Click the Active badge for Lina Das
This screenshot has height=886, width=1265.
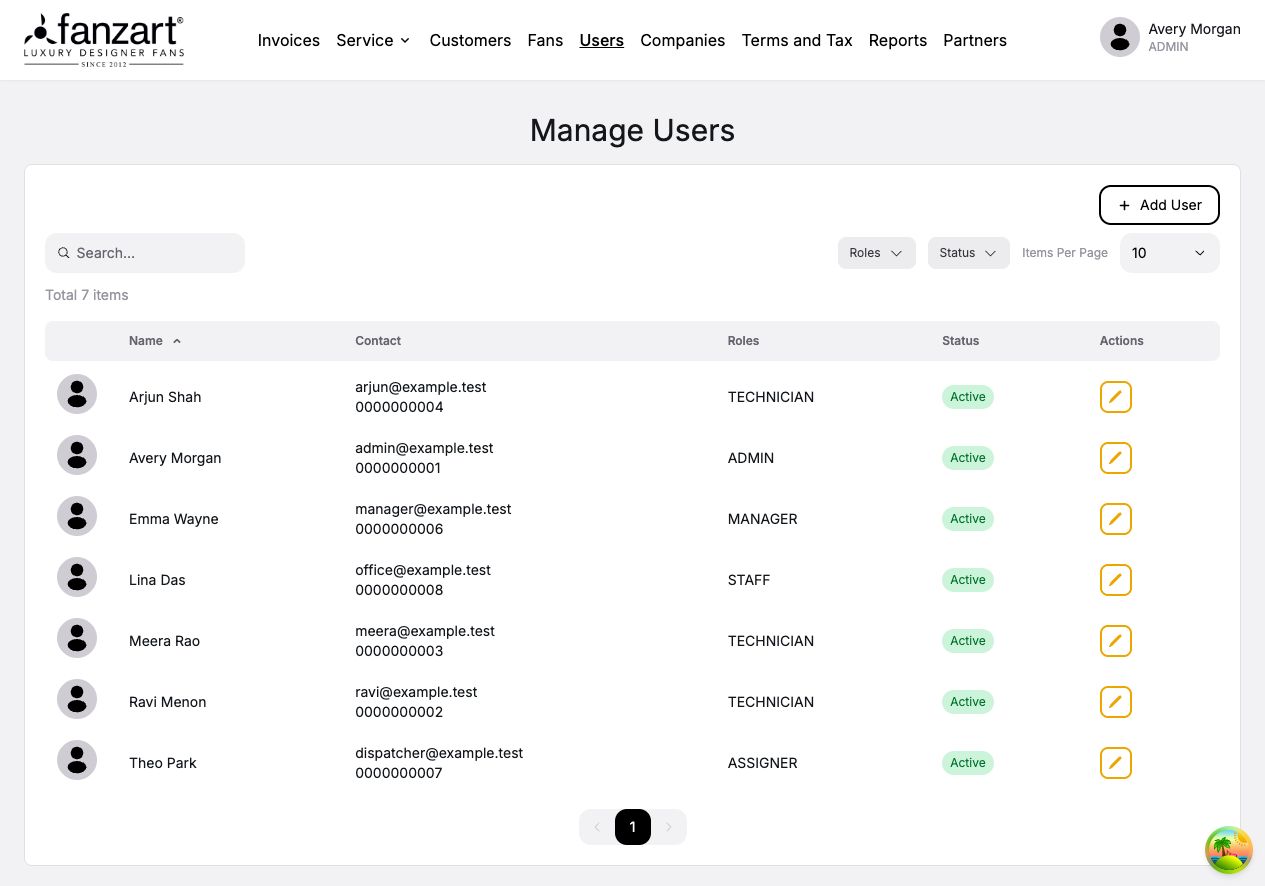tap(968, 580)
